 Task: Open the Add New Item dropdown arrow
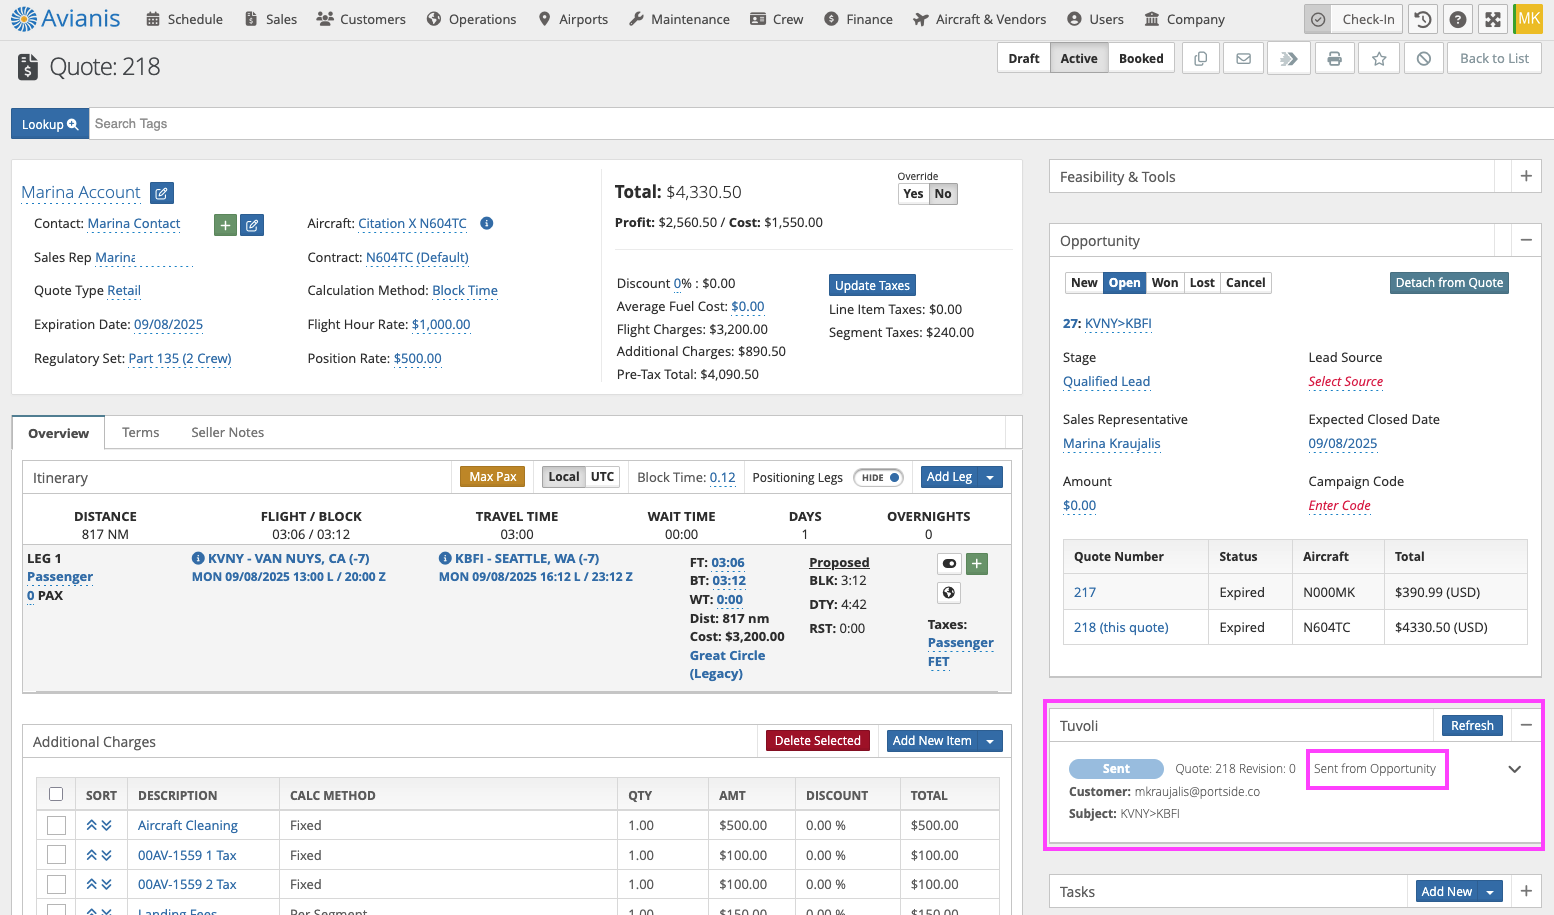(990, 741)
